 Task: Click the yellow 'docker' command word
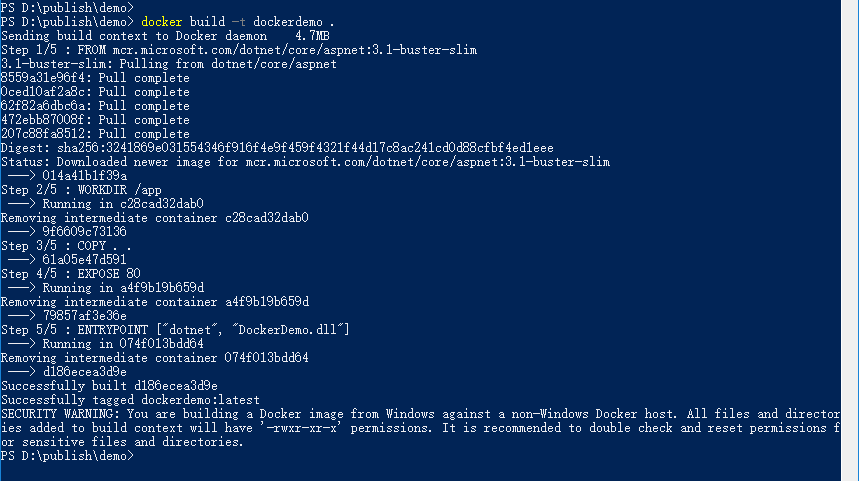(x=162, y=22)
